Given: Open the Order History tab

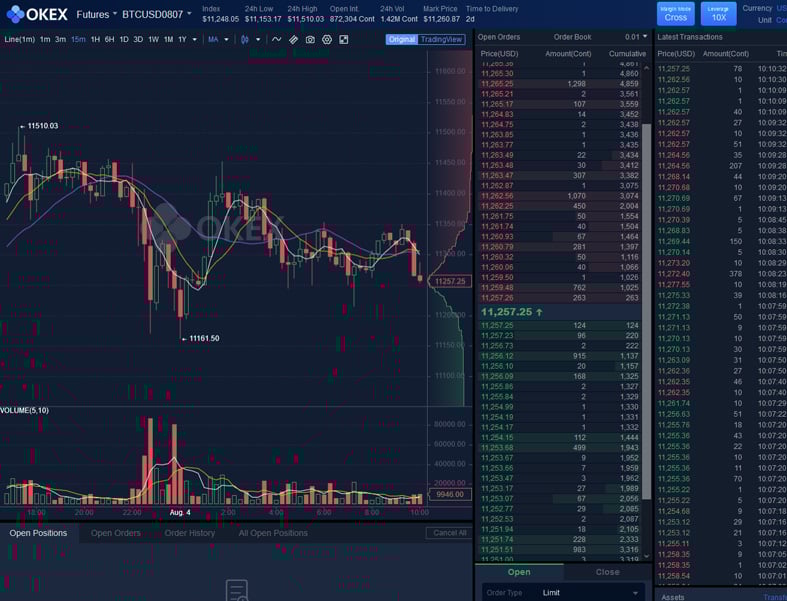Looking at the screenshot, I should (190, 533).
